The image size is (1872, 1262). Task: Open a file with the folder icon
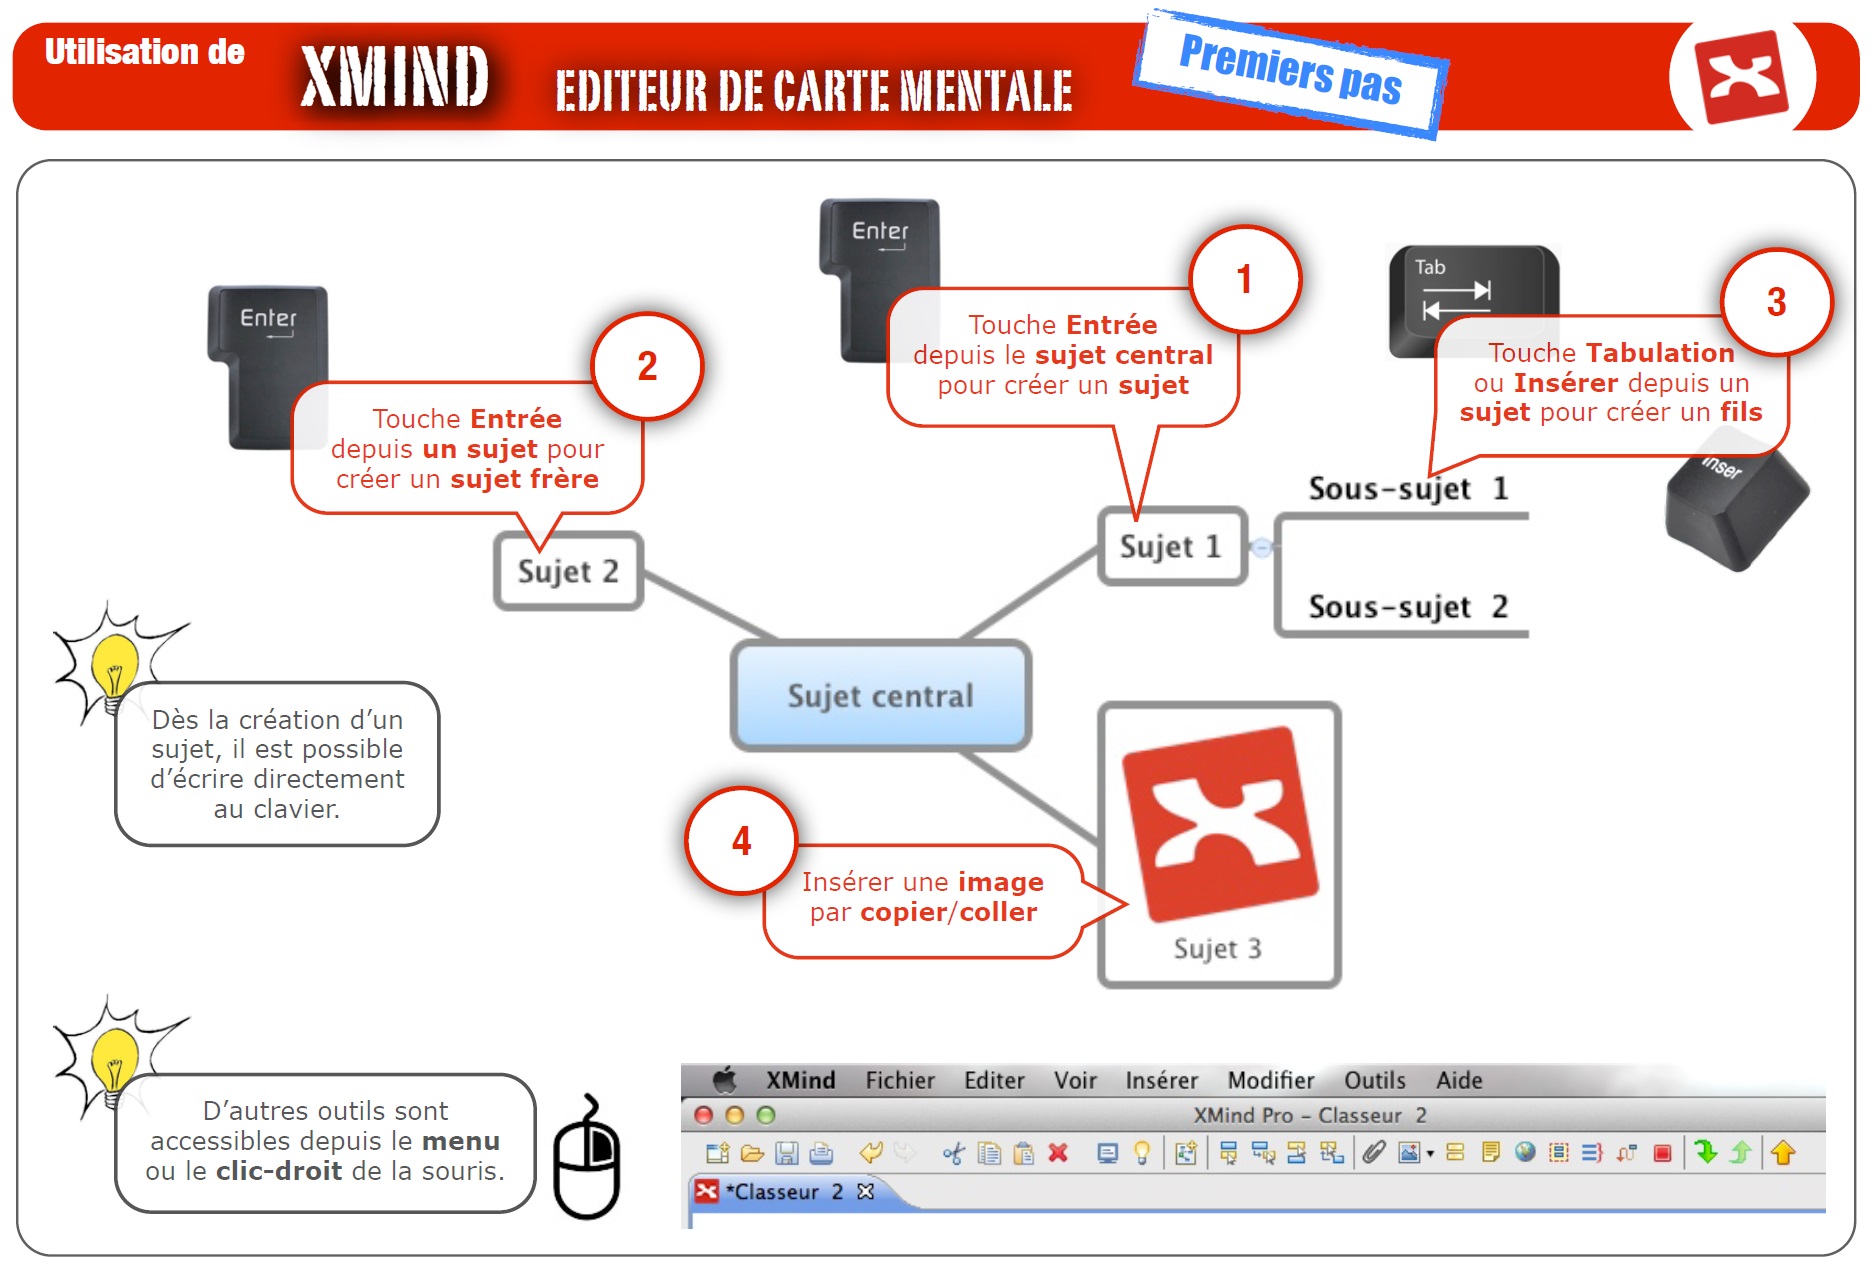(x=752, y=1153)
